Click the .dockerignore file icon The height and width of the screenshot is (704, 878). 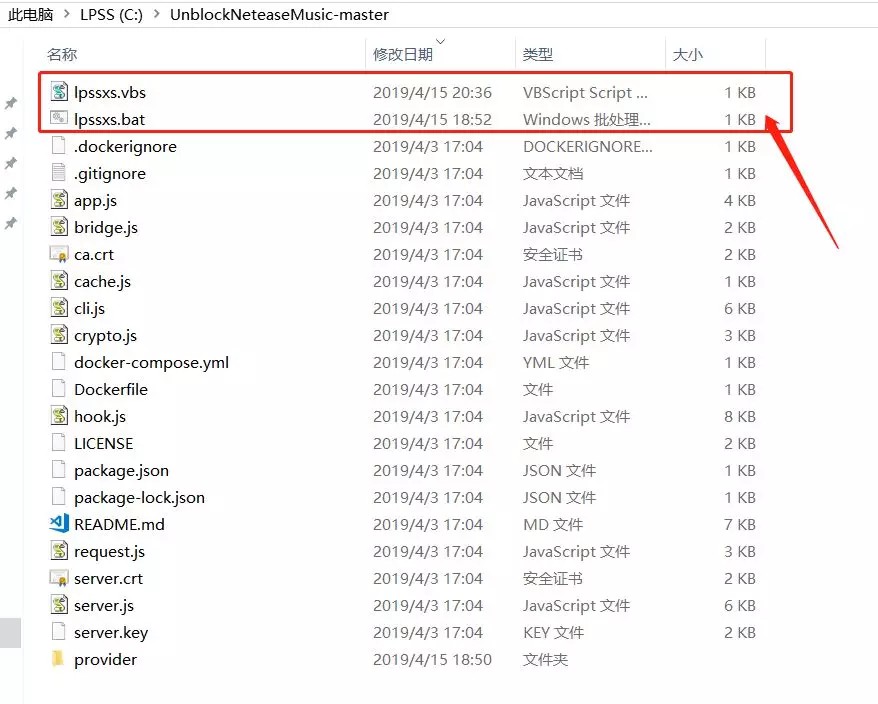pyautogui.click(x=58, y=146)
